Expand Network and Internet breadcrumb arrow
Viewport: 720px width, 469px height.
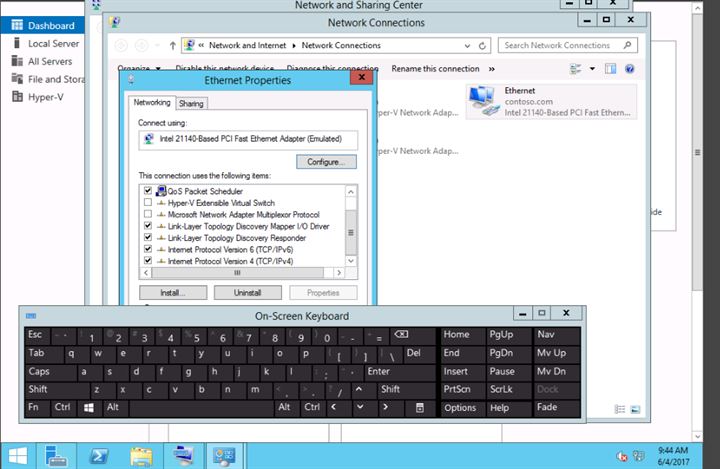293,45
